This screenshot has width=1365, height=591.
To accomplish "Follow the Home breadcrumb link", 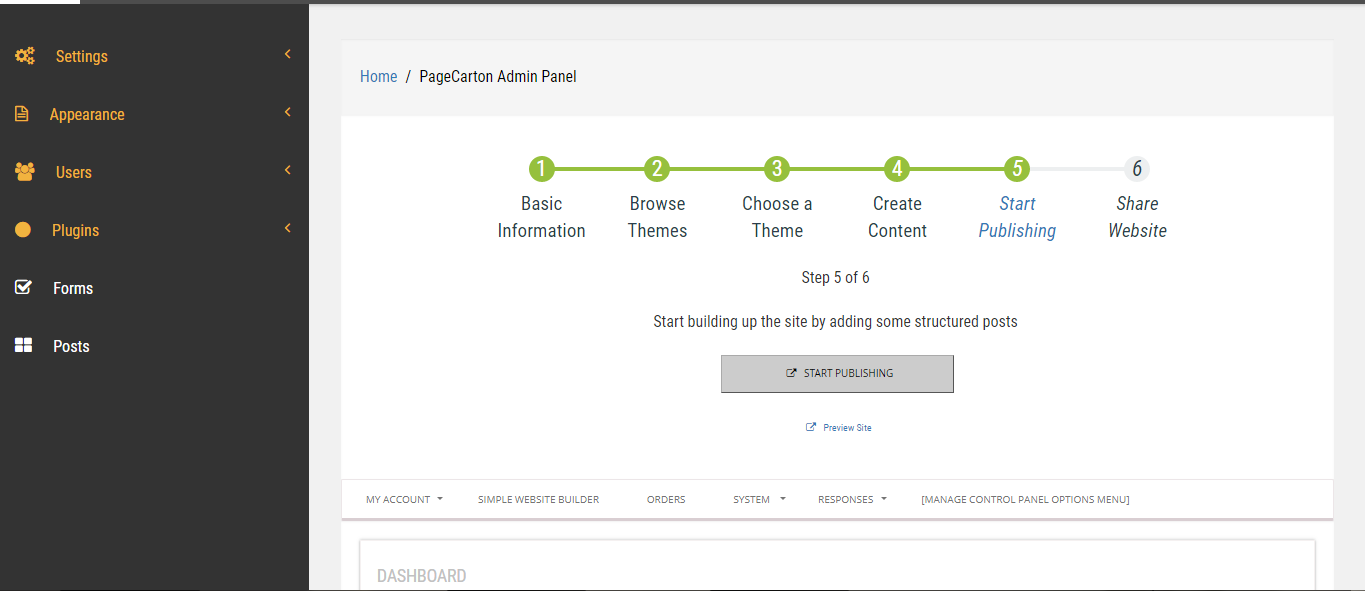I will (379, 77).
